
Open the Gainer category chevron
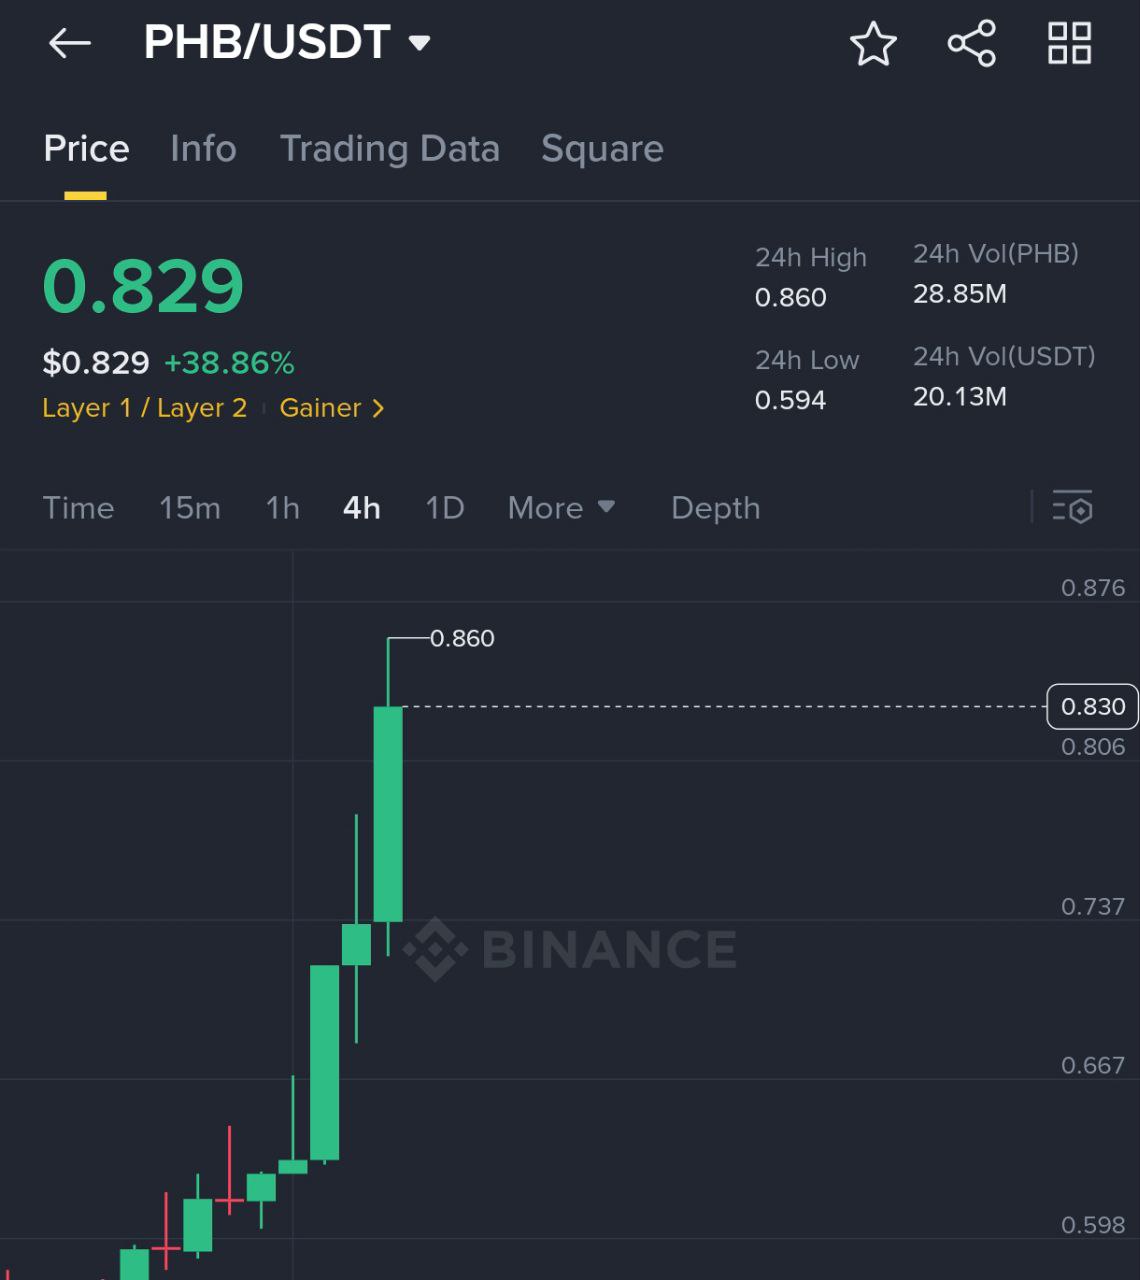[378, 408]
